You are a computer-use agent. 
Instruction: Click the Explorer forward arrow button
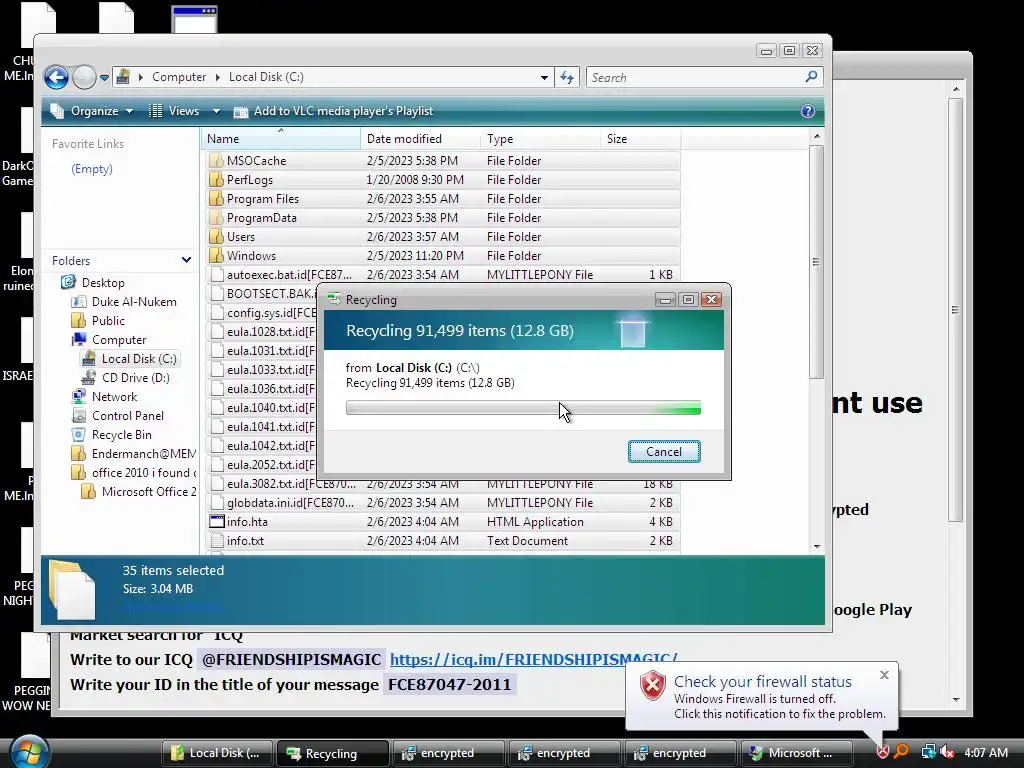click(x=84, y=77)
